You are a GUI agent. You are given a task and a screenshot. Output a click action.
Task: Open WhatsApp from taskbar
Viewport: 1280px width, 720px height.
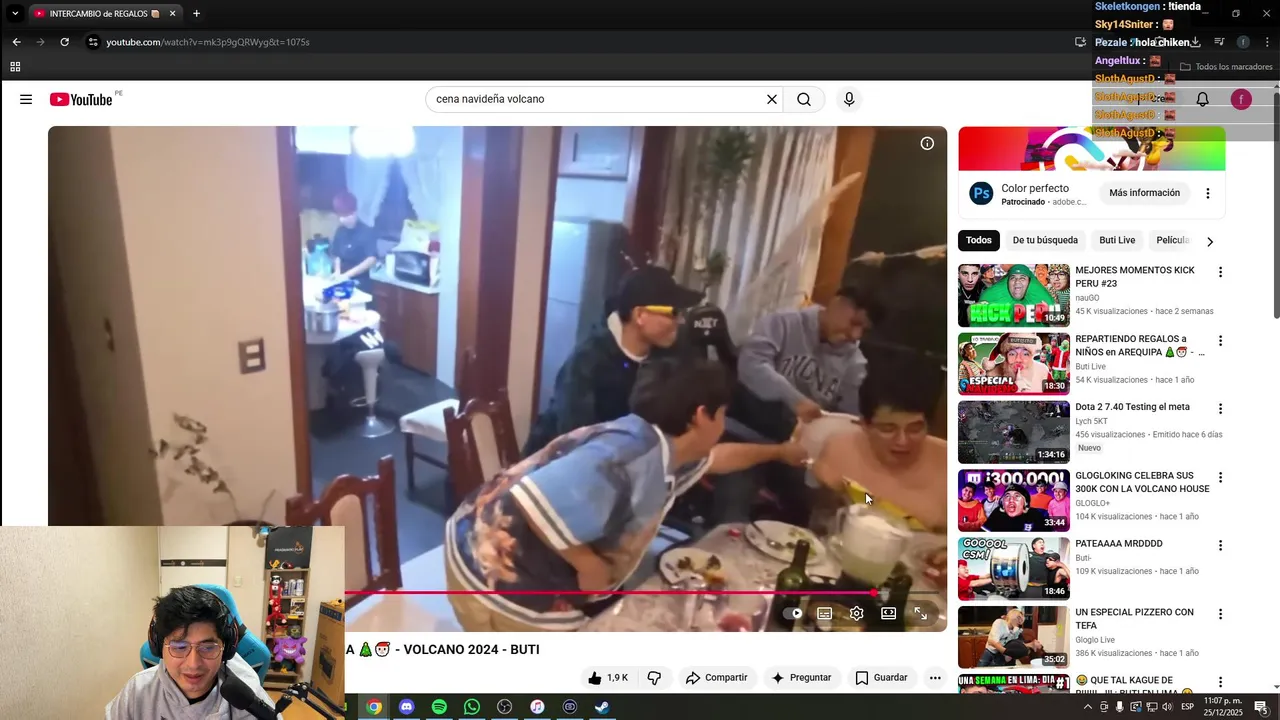[472, 707]
